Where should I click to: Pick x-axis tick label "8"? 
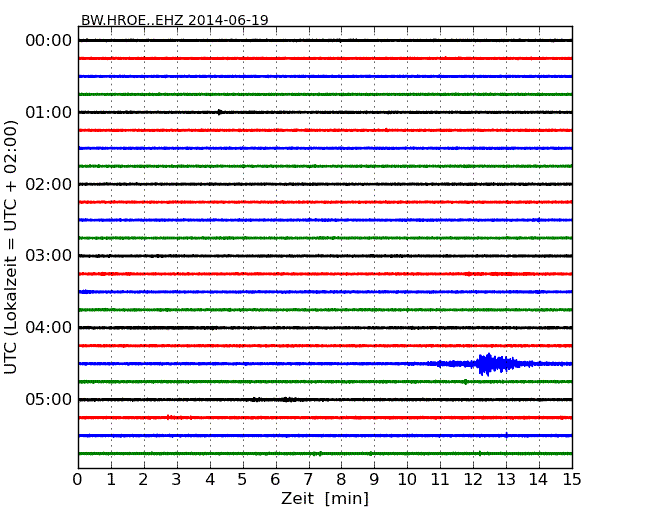pyautogui.click(x=341, y=480)
